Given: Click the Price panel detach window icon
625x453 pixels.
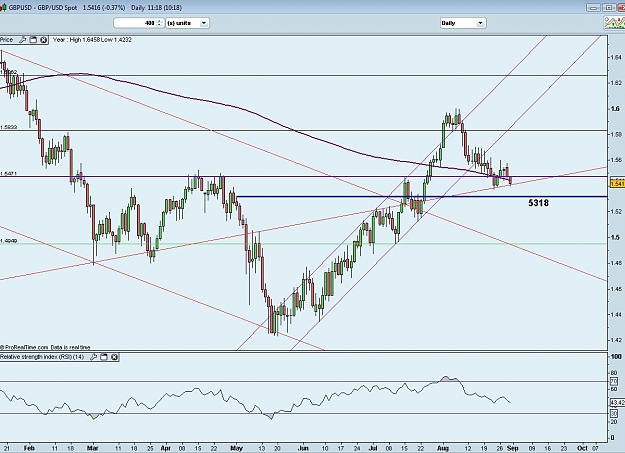Looking at the screenshot, I should pos(33,40).
